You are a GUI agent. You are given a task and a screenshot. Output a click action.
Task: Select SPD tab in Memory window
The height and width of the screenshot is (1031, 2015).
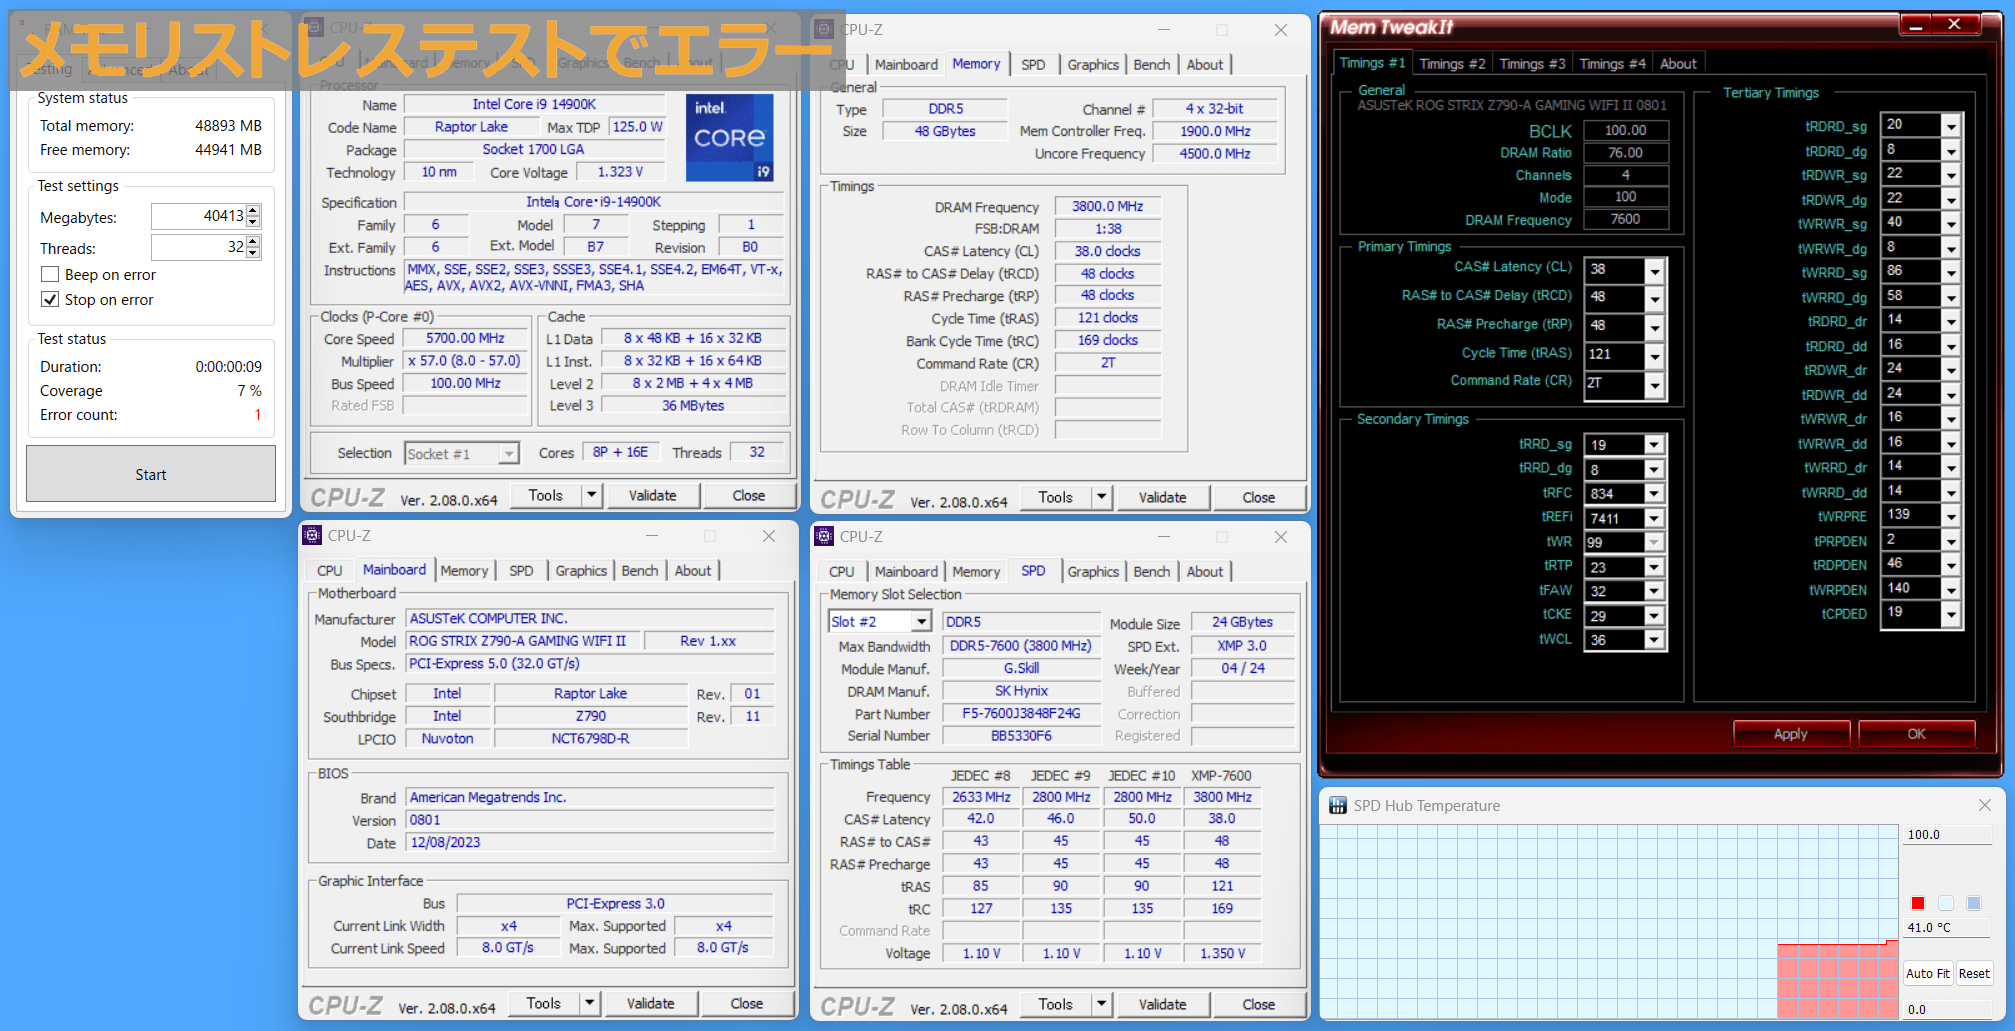click(1033, 65)
